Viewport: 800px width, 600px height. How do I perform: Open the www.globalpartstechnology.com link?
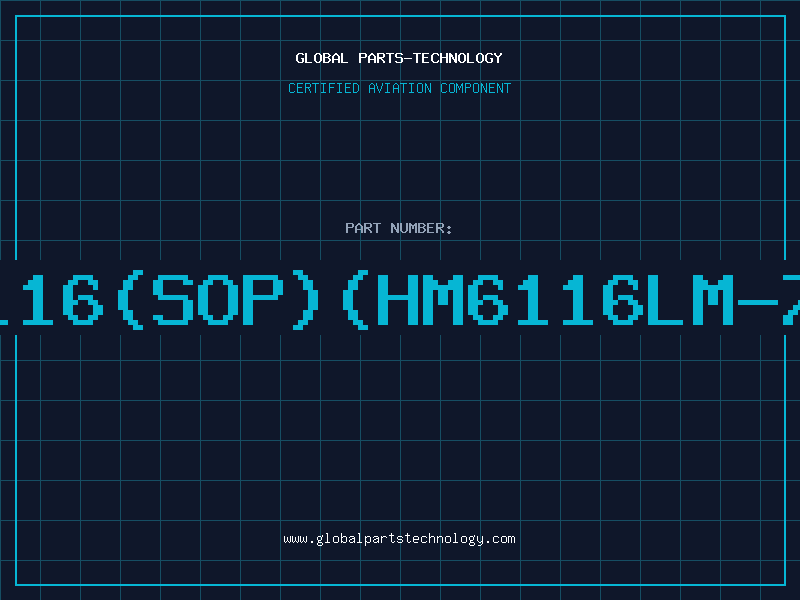(x=399, y=539)
